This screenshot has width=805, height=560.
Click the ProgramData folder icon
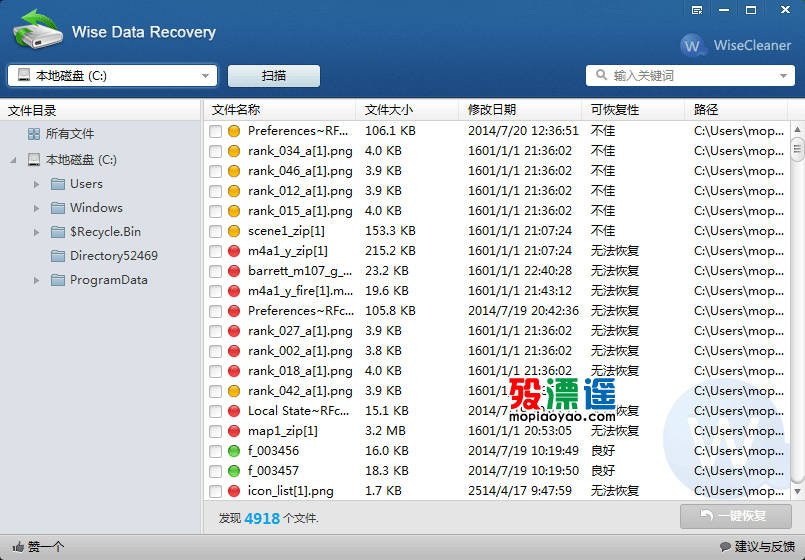click(x=58, y=280)
